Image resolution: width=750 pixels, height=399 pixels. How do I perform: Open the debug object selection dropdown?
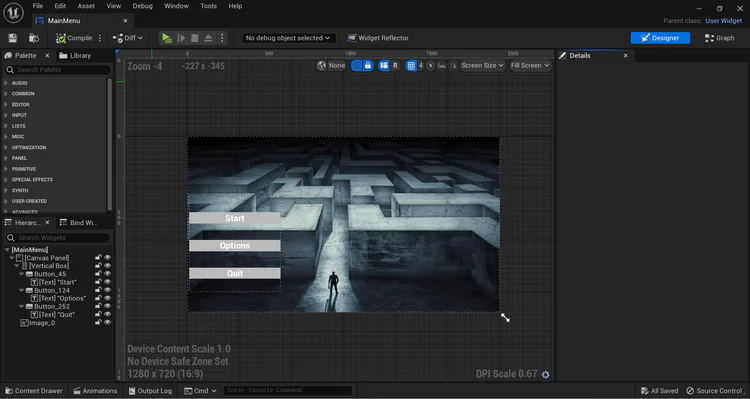click(x=288, y=38)
